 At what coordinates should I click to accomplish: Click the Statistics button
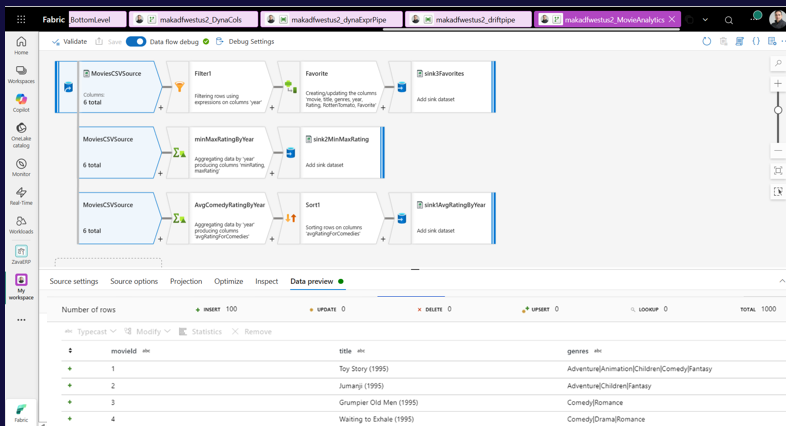pos(200,331)
